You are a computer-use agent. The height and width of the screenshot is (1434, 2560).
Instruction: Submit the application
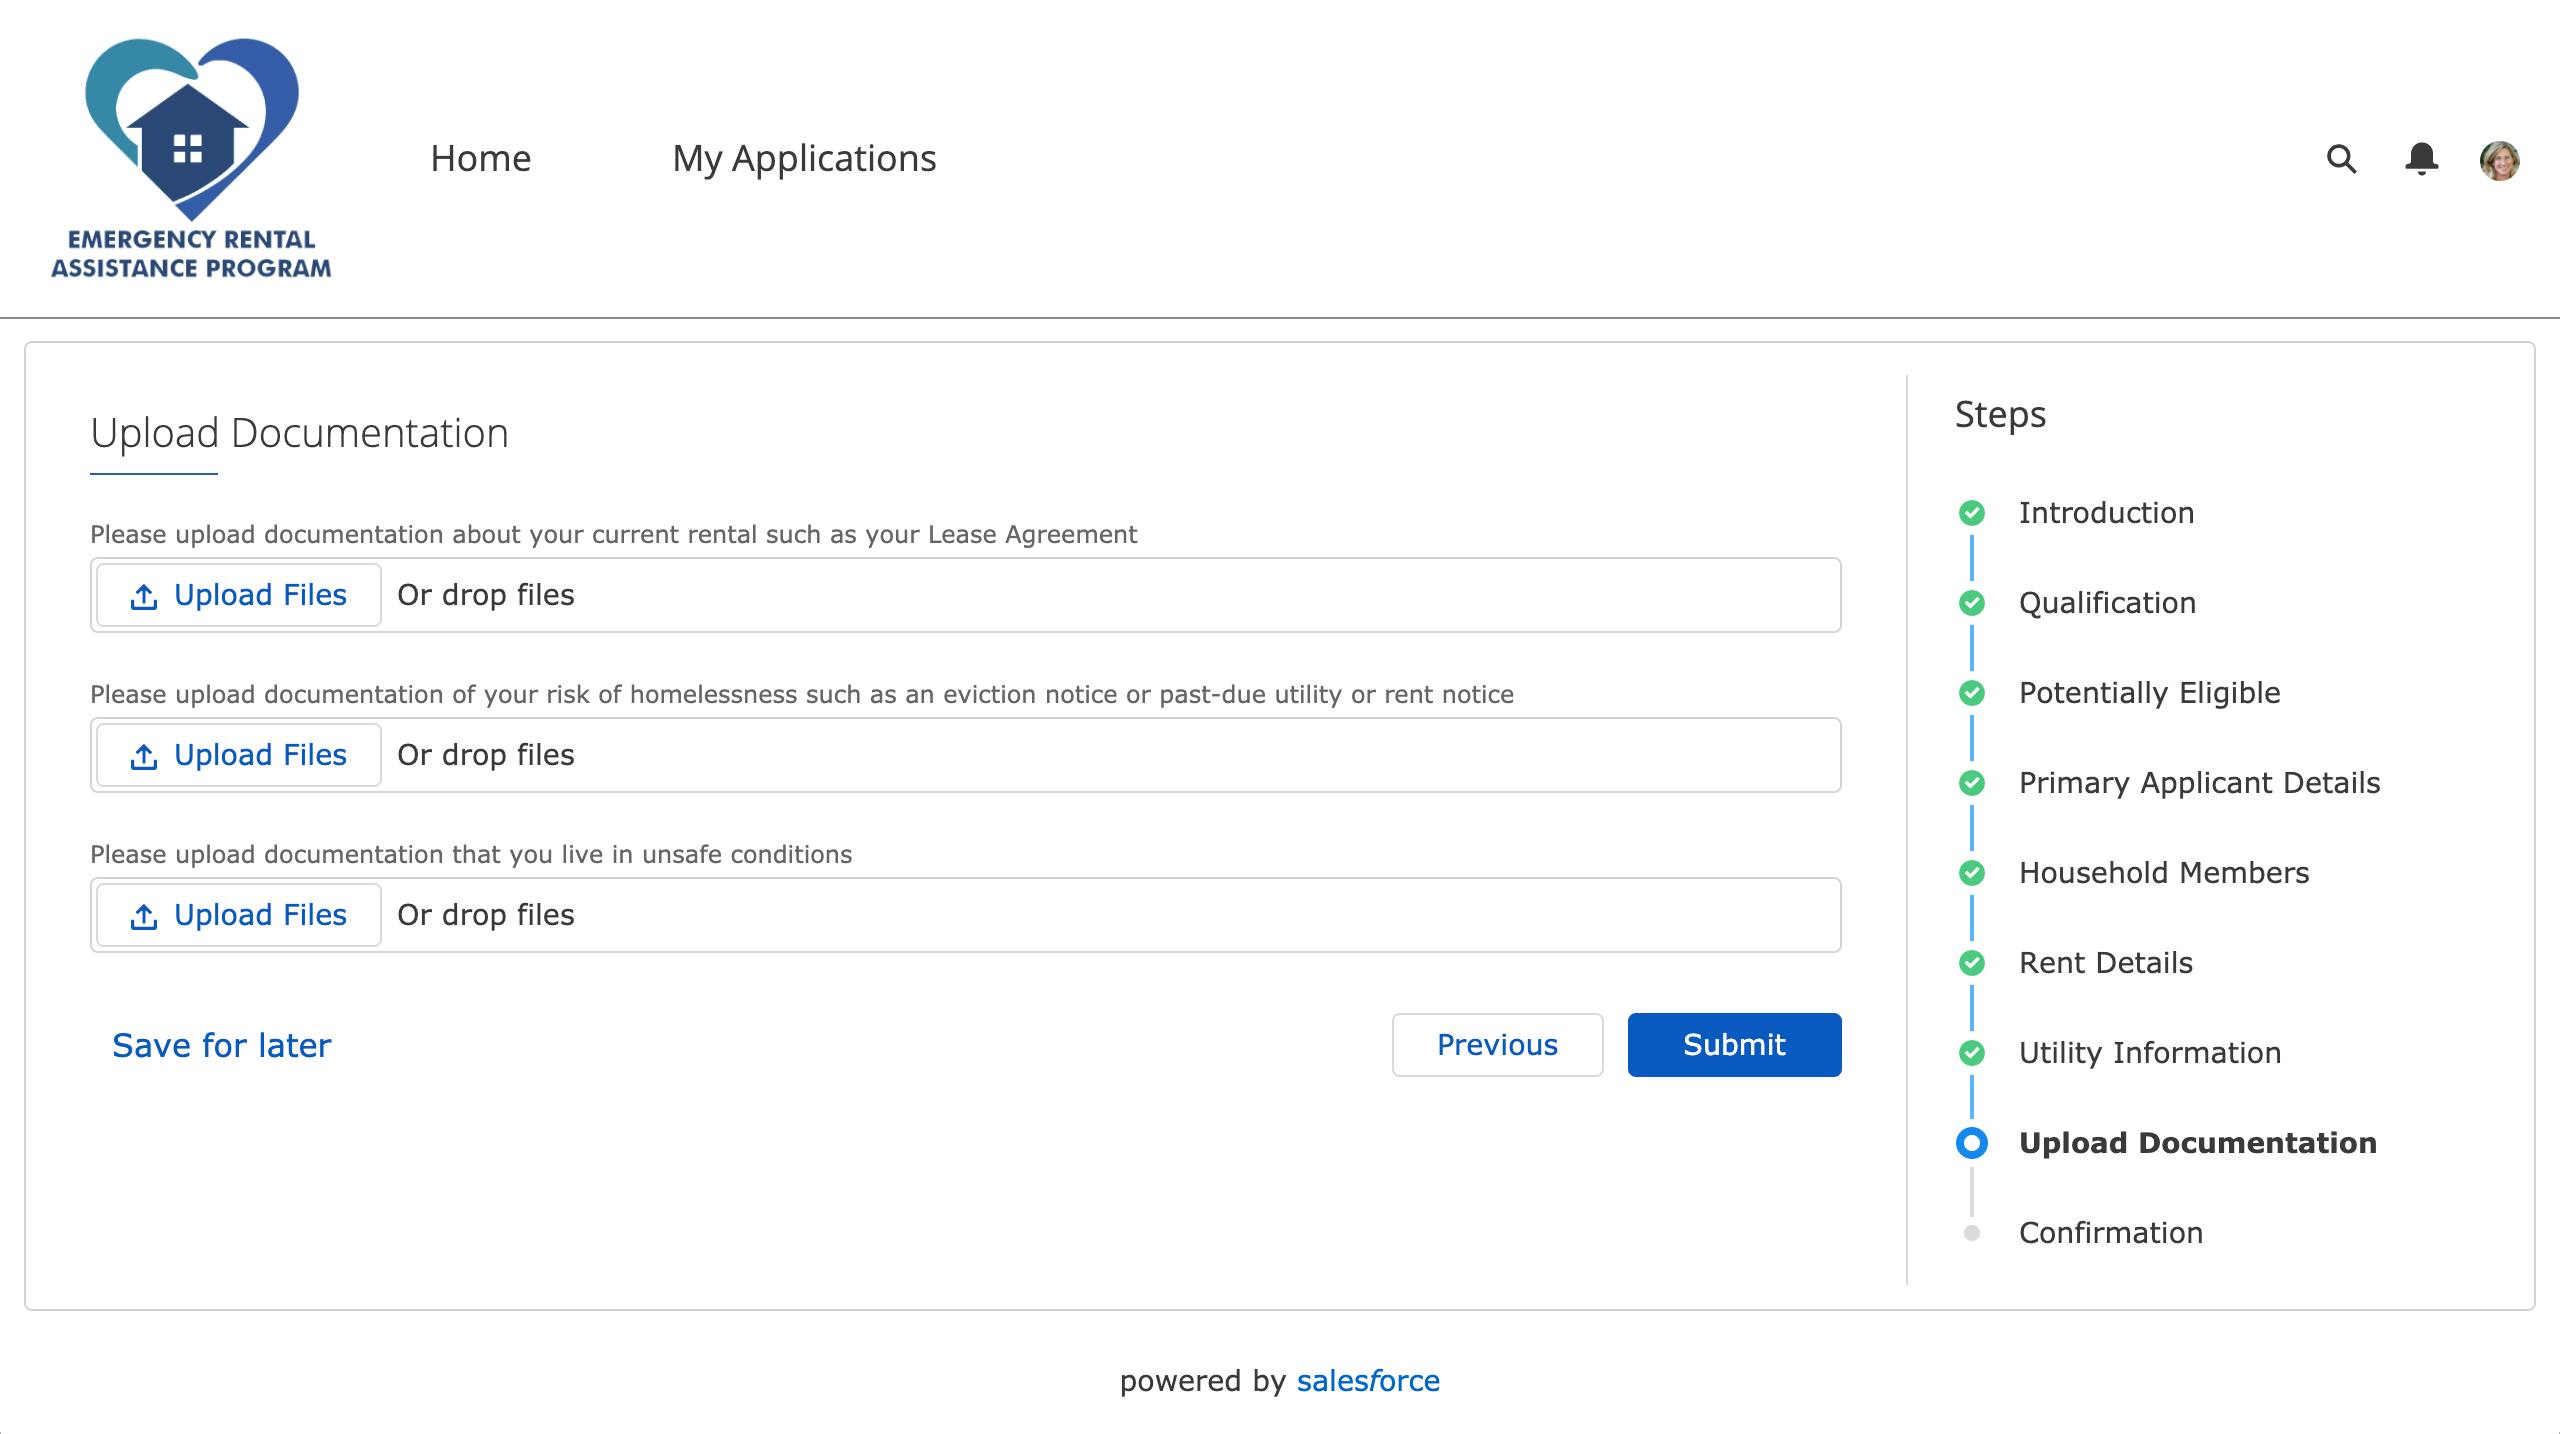(x=1734, y=1045)
